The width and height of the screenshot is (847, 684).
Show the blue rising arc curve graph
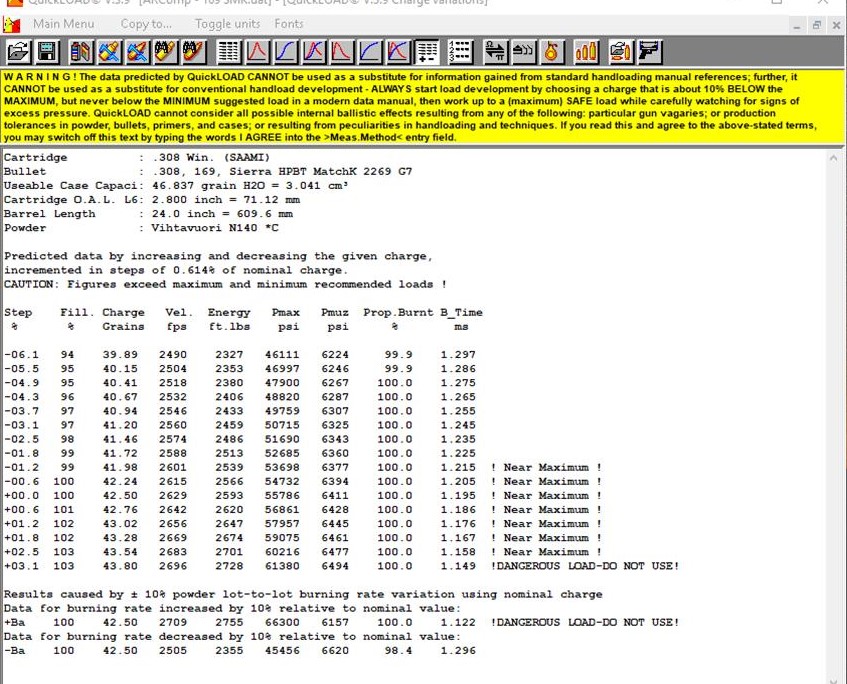point(369,52)
